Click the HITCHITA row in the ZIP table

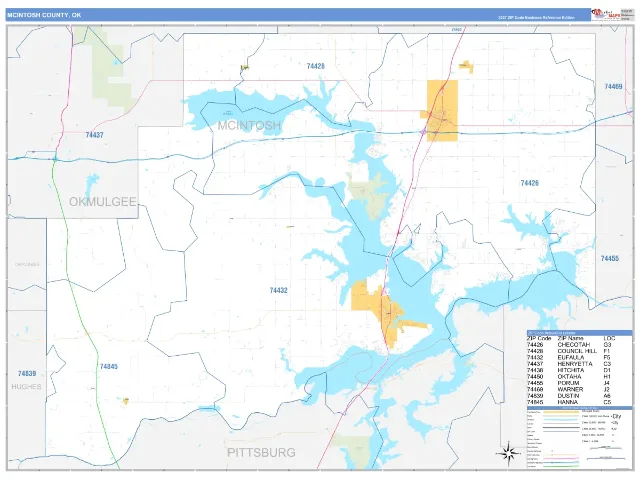pyautogui.click(x=579, y=370)
